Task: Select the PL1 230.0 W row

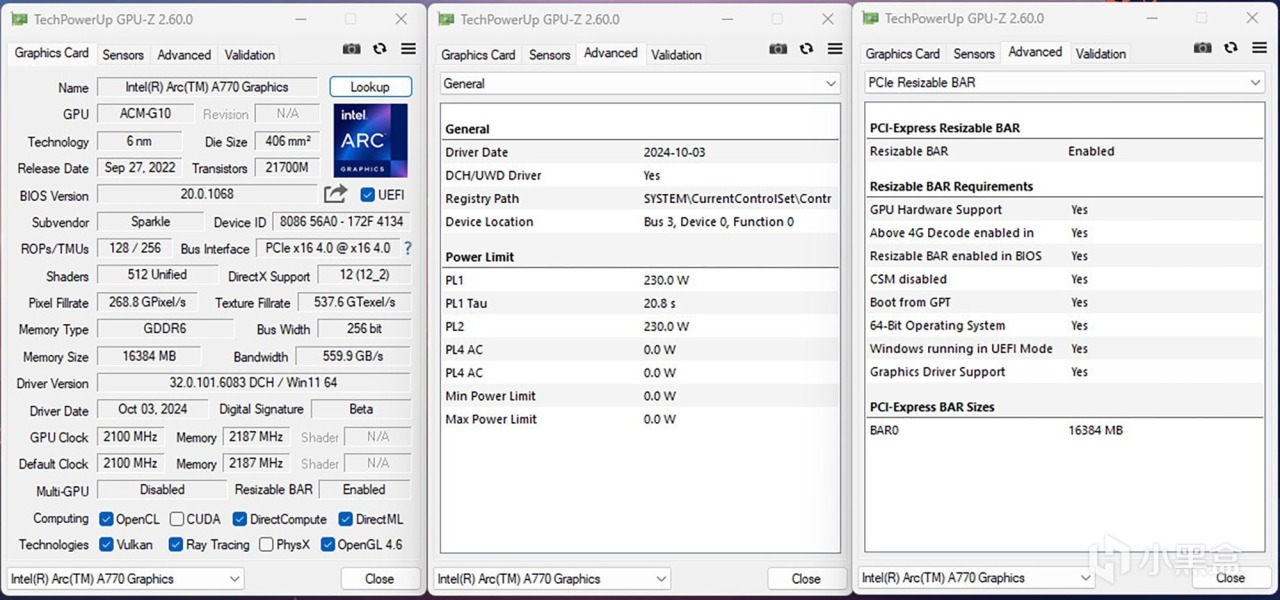Action: pos(640,280)
